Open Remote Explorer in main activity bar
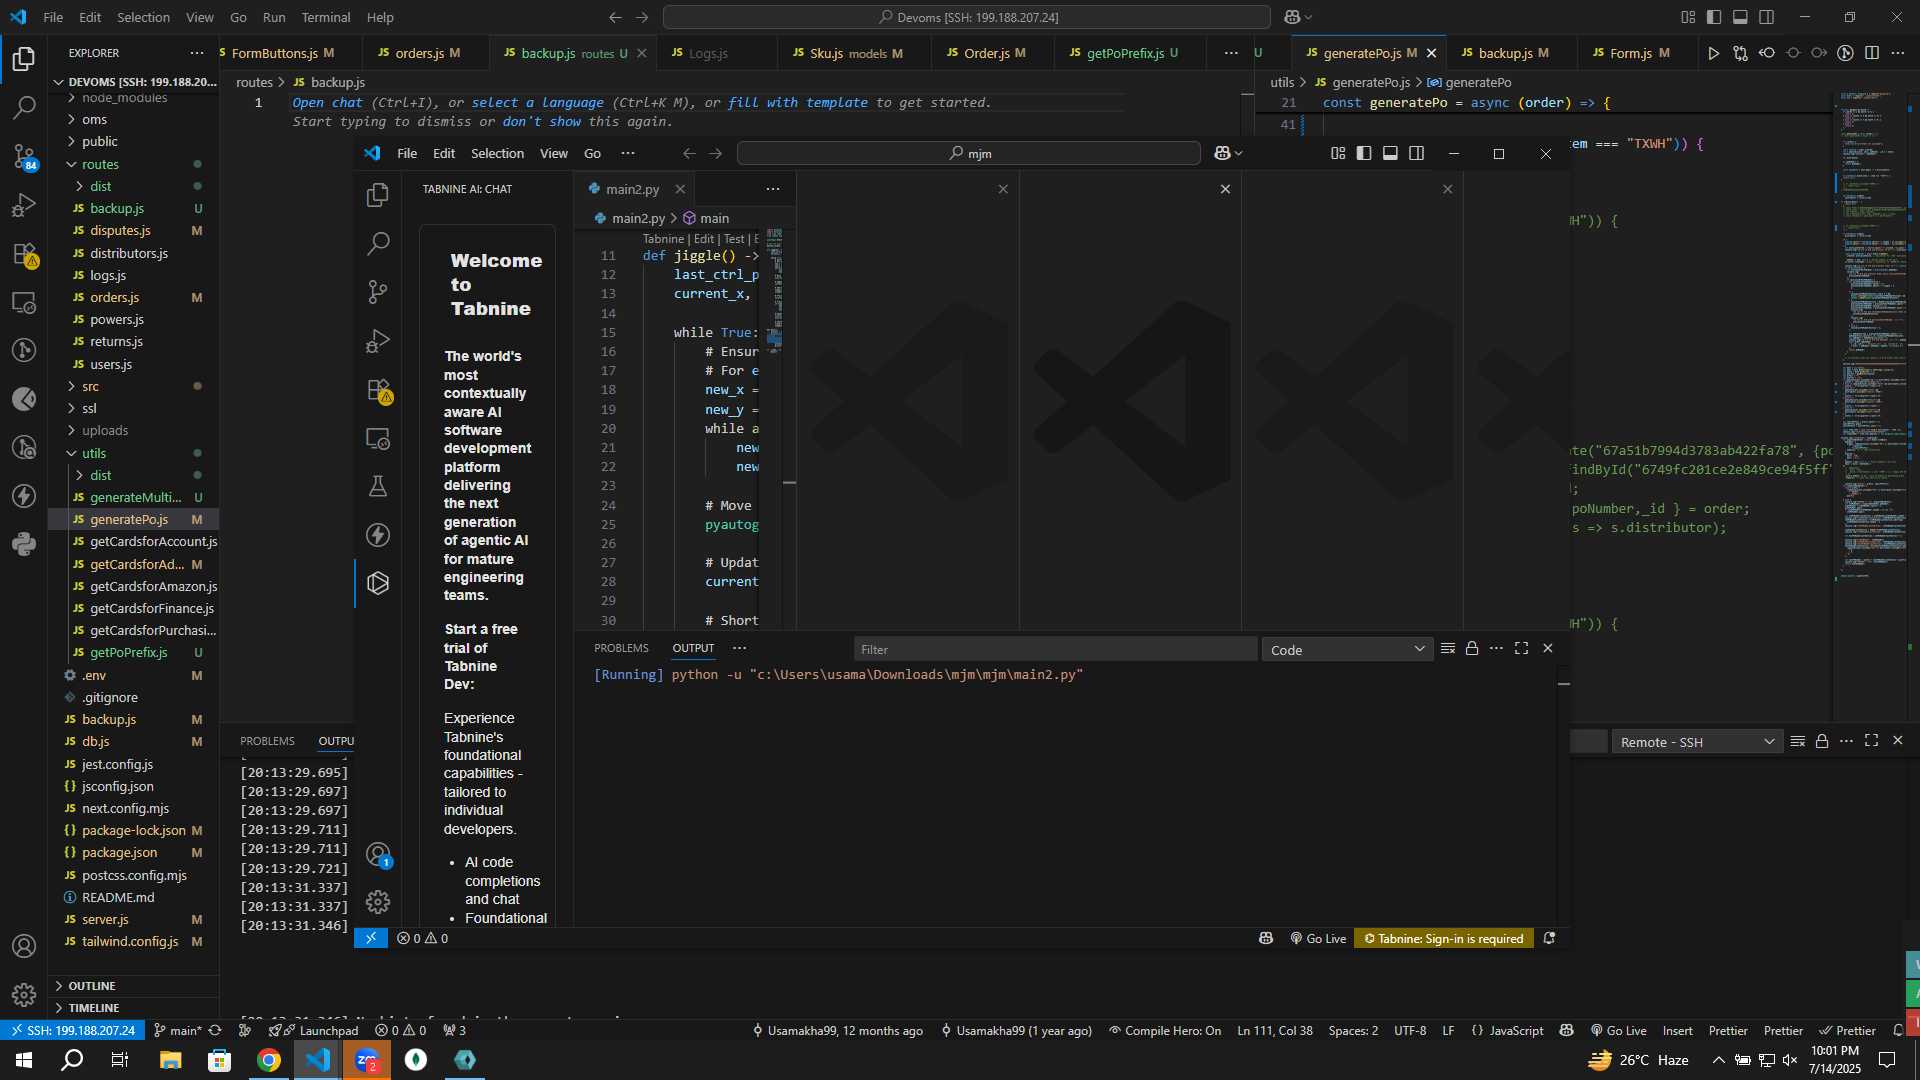Image resolution: width=1920 pixels, height=1080 pixels. (24, 302)
